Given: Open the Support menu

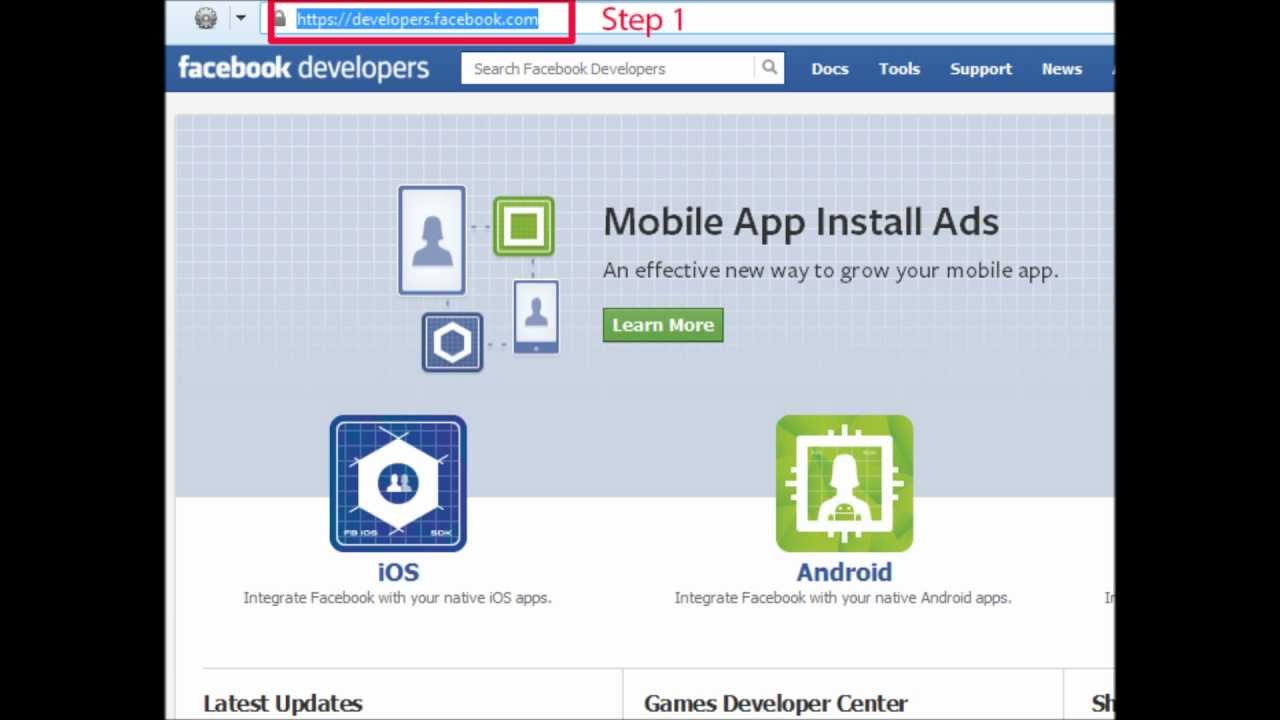Looking at the screenshot, I should pyautogui.click(x=981, y=69).
